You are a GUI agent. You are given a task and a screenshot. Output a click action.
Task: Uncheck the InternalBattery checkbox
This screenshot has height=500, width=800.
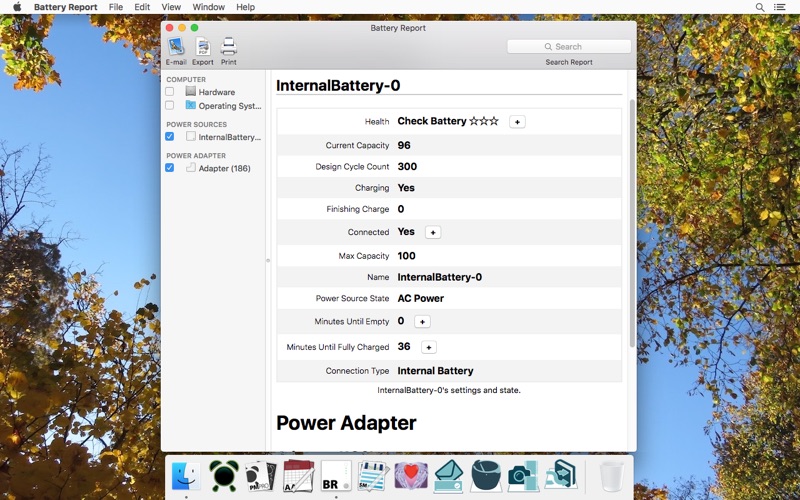click(x=169, y=136)
